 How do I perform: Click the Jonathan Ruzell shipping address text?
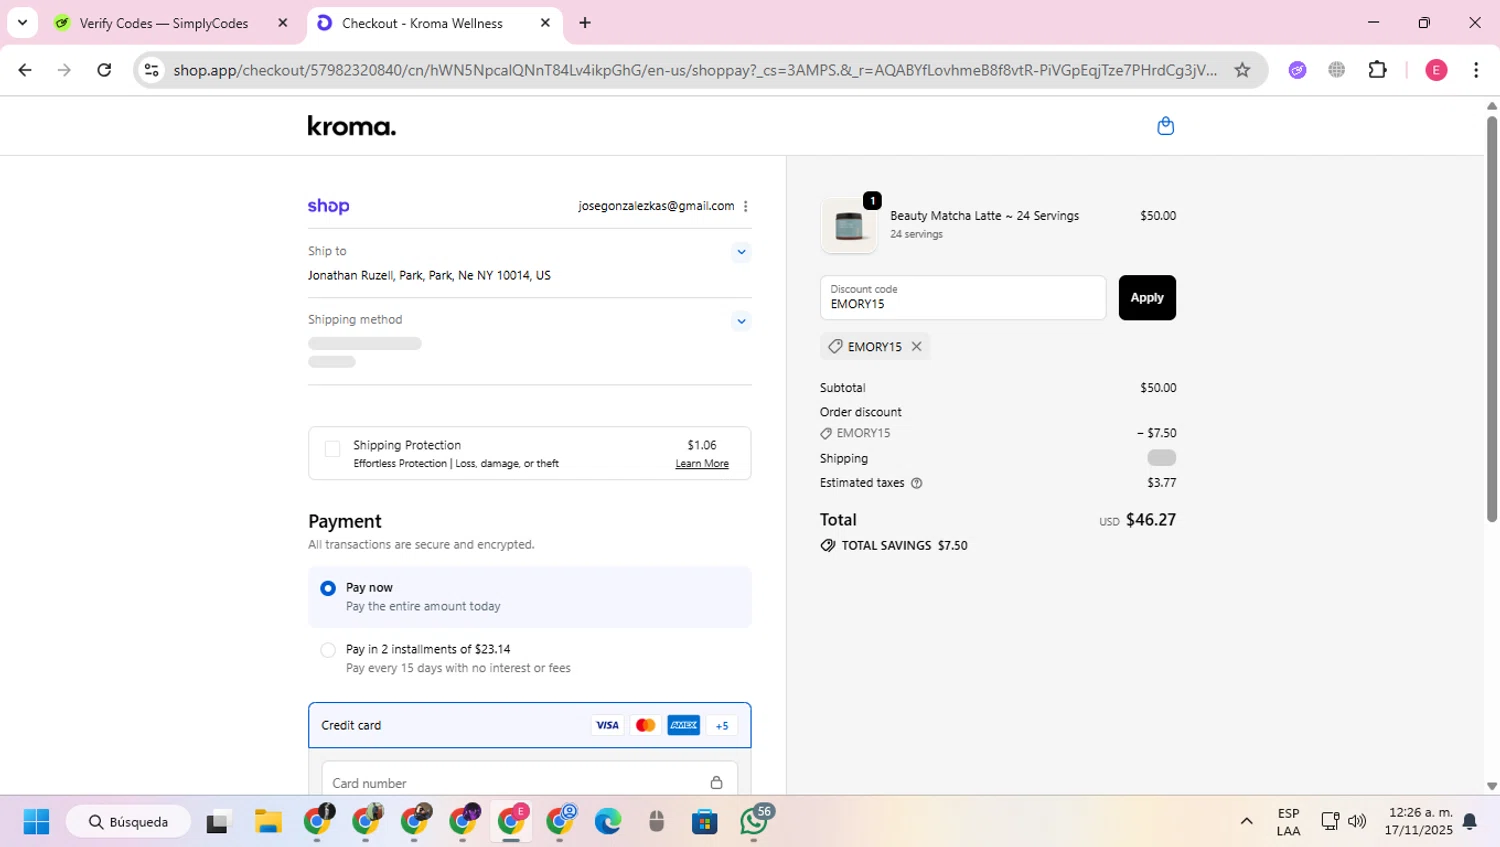429,275
